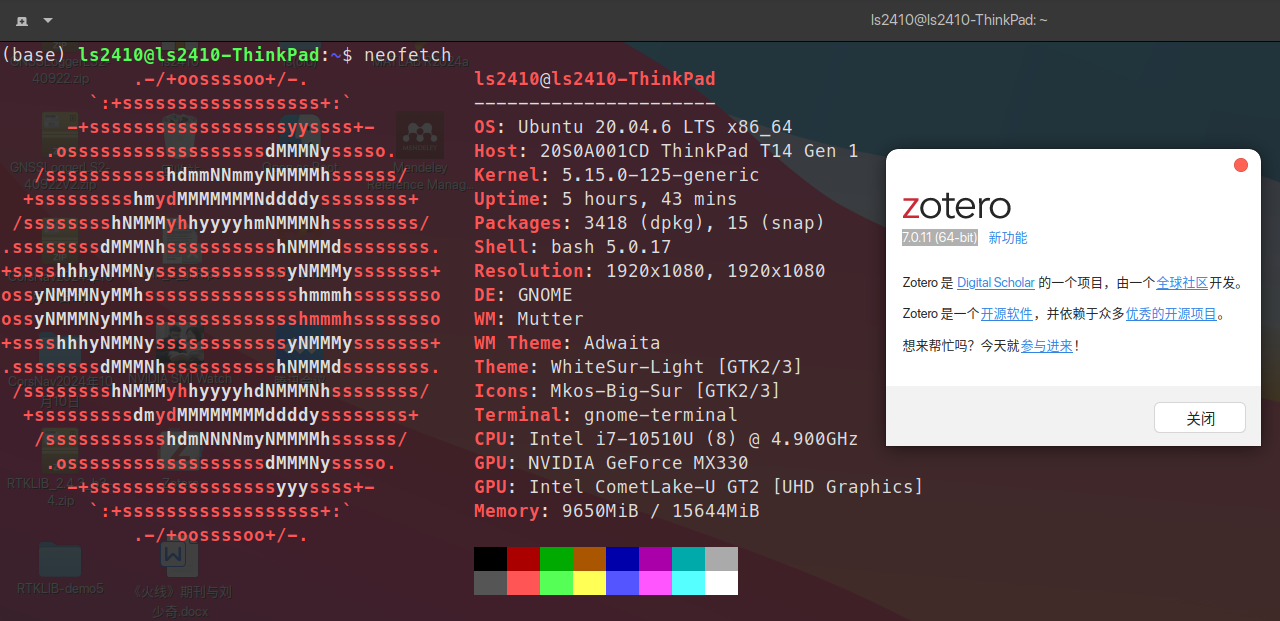Visit the 开源软件 link

point(1006,314)
